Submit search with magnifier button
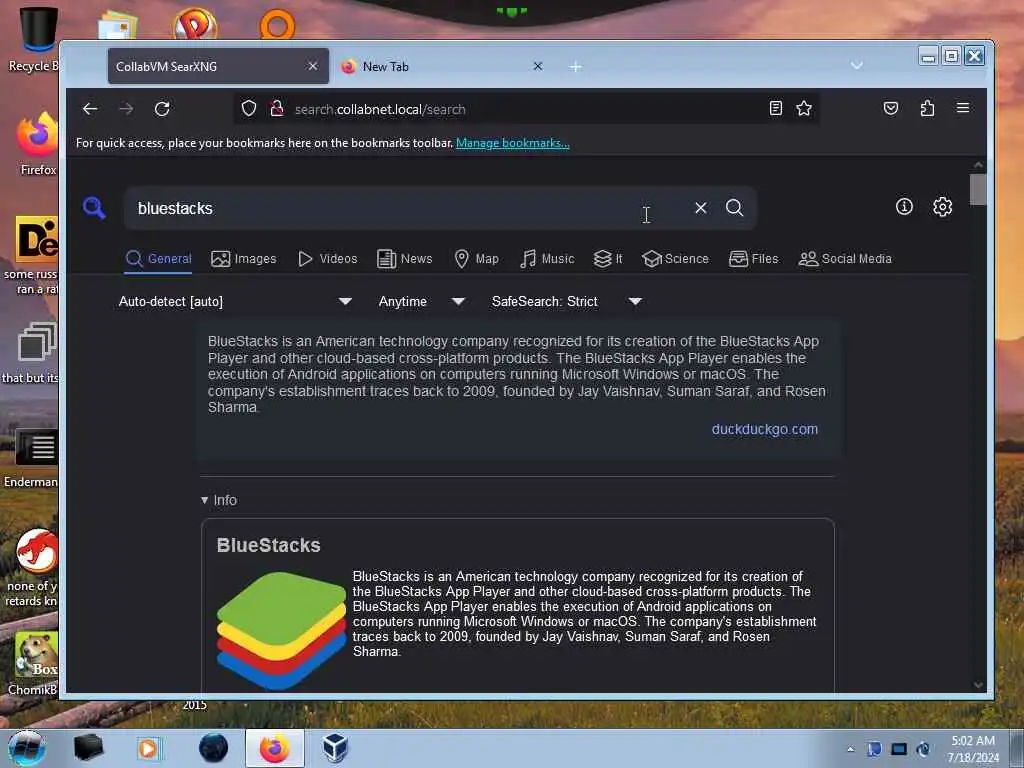The width and height of the screenshot is (1024, 768). (735, 208)
